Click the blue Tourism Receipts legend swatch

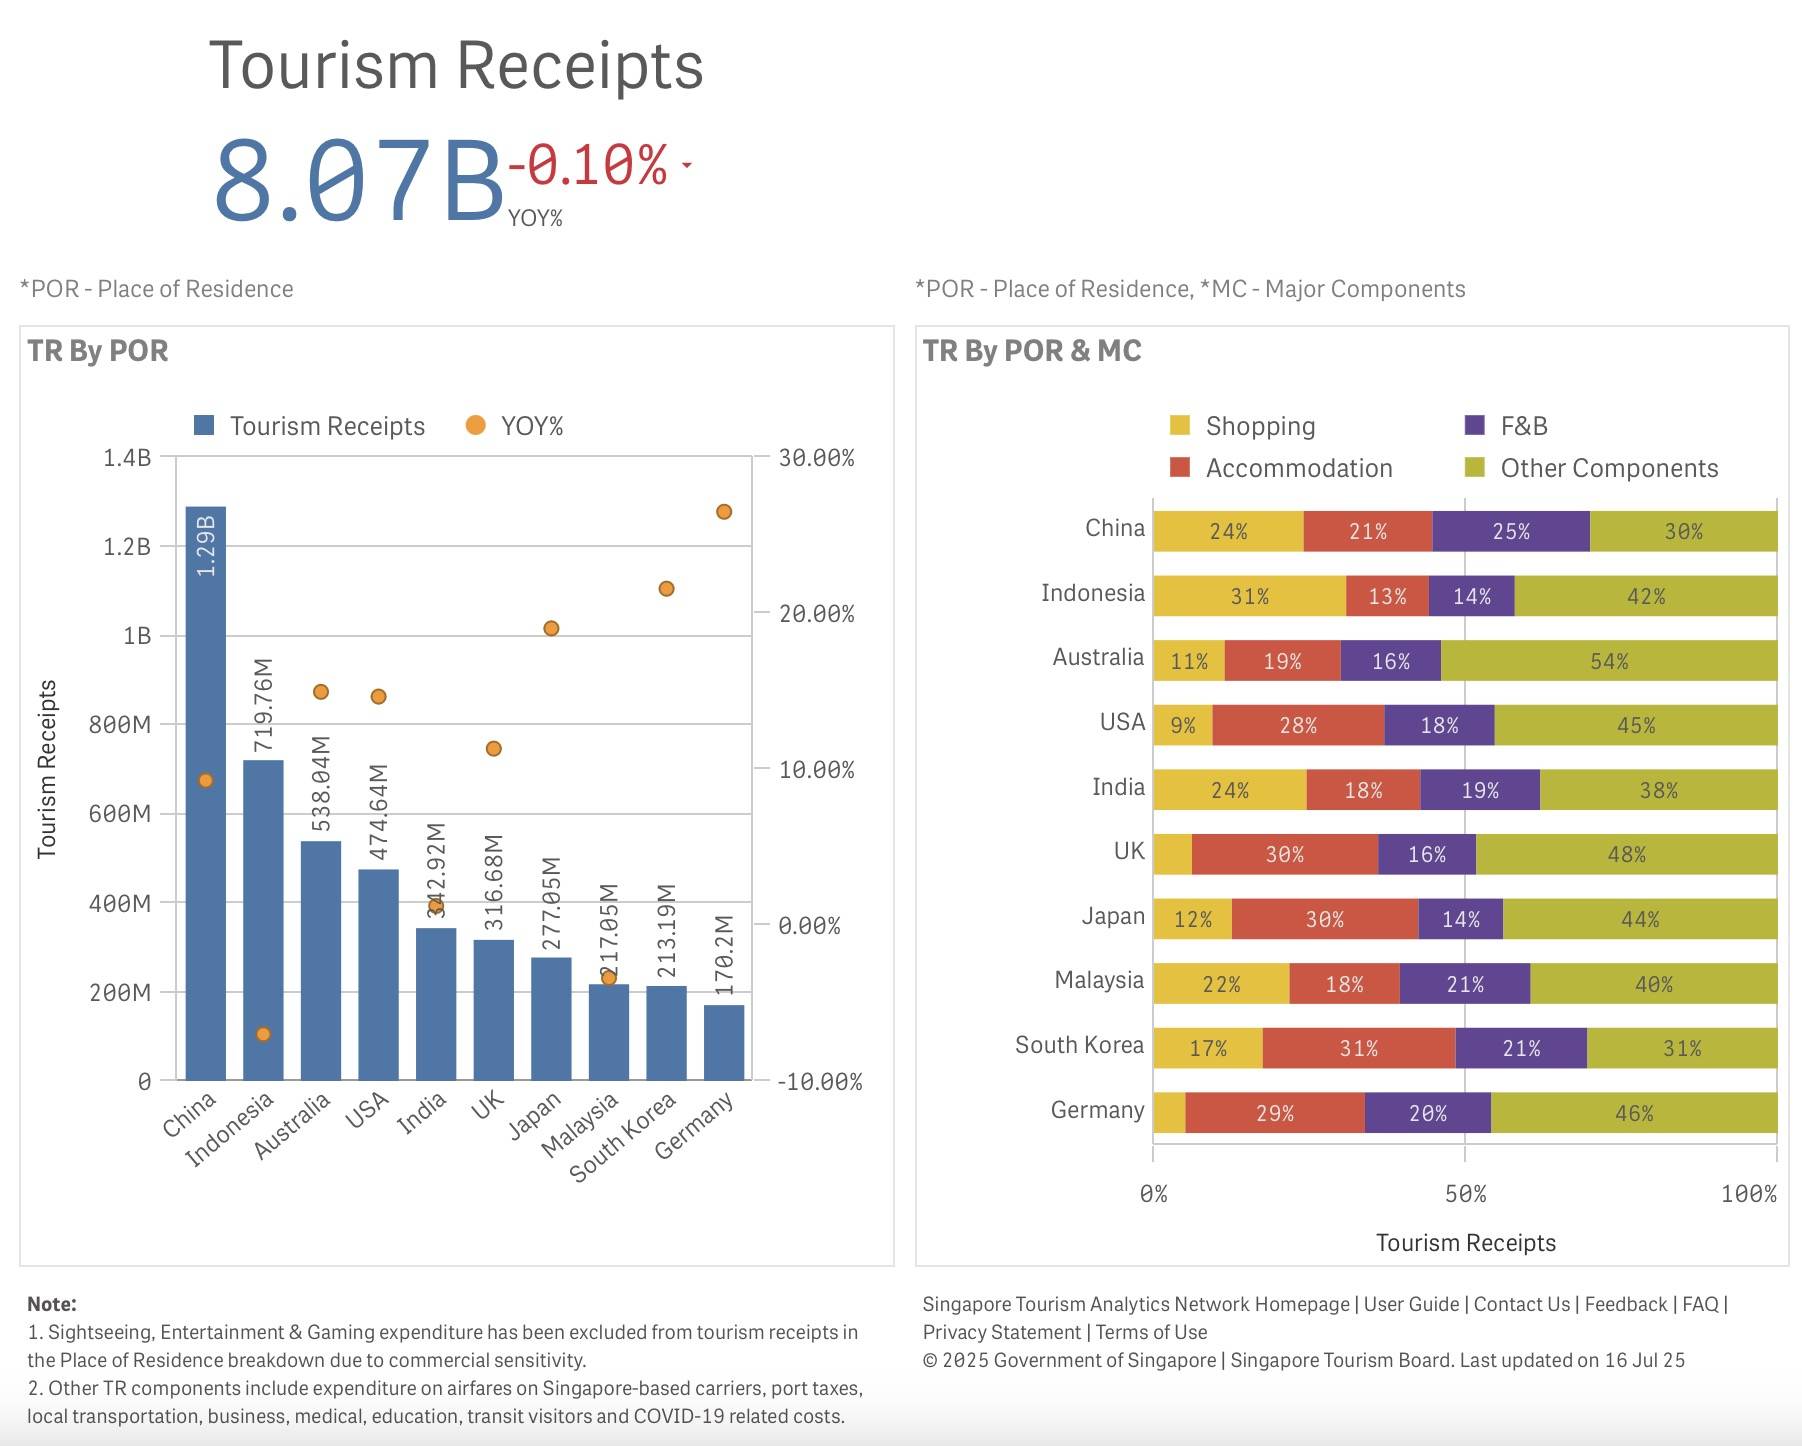pyautogui.click(x=204, y=425)
